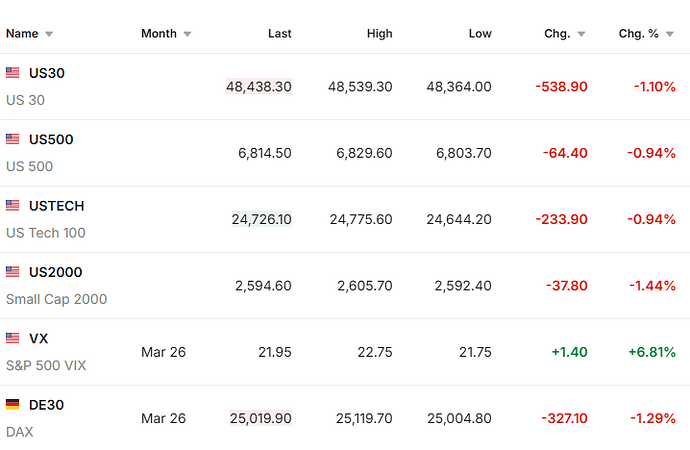Click VX low value 21.75
Screen dimensions: 690x450
click(x=475, y=352)
